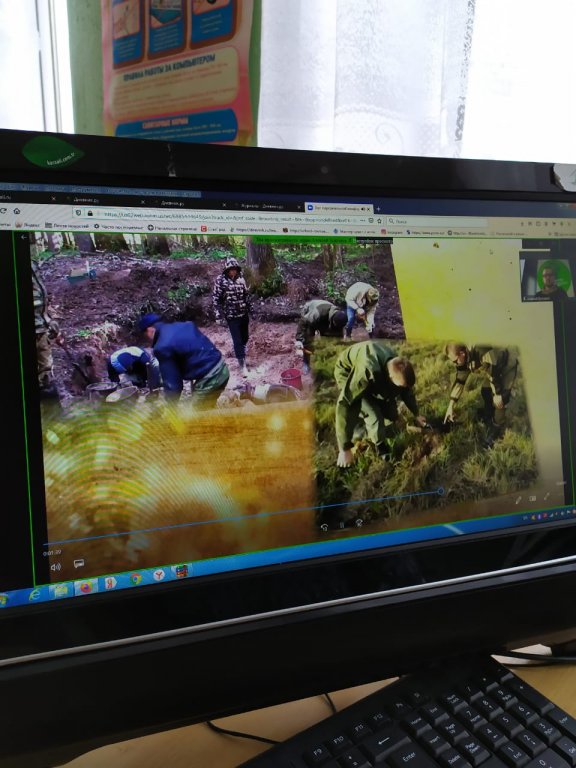Click the padlock icon in the address bar
Screen dimensions: 576x768
(90, 213)
